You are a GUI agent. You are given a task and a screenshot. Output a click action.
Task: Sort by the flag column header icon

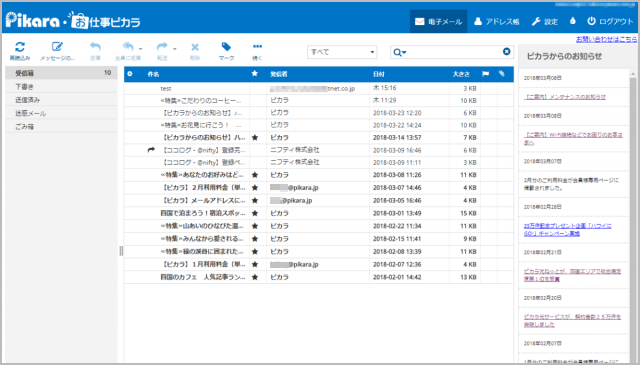tap(485, 74)
